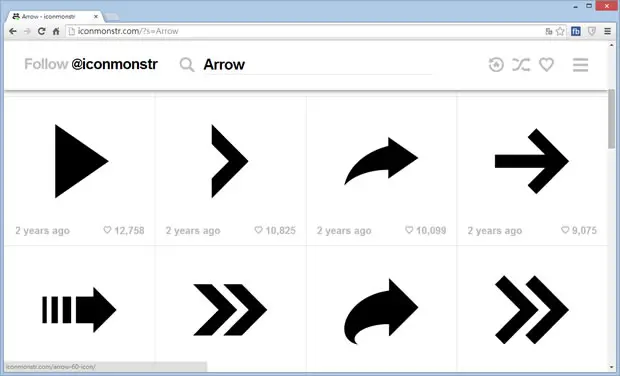Bookmark page with the star icon
The height and width of the screenshot is (376, 620).
coord(560,31)
